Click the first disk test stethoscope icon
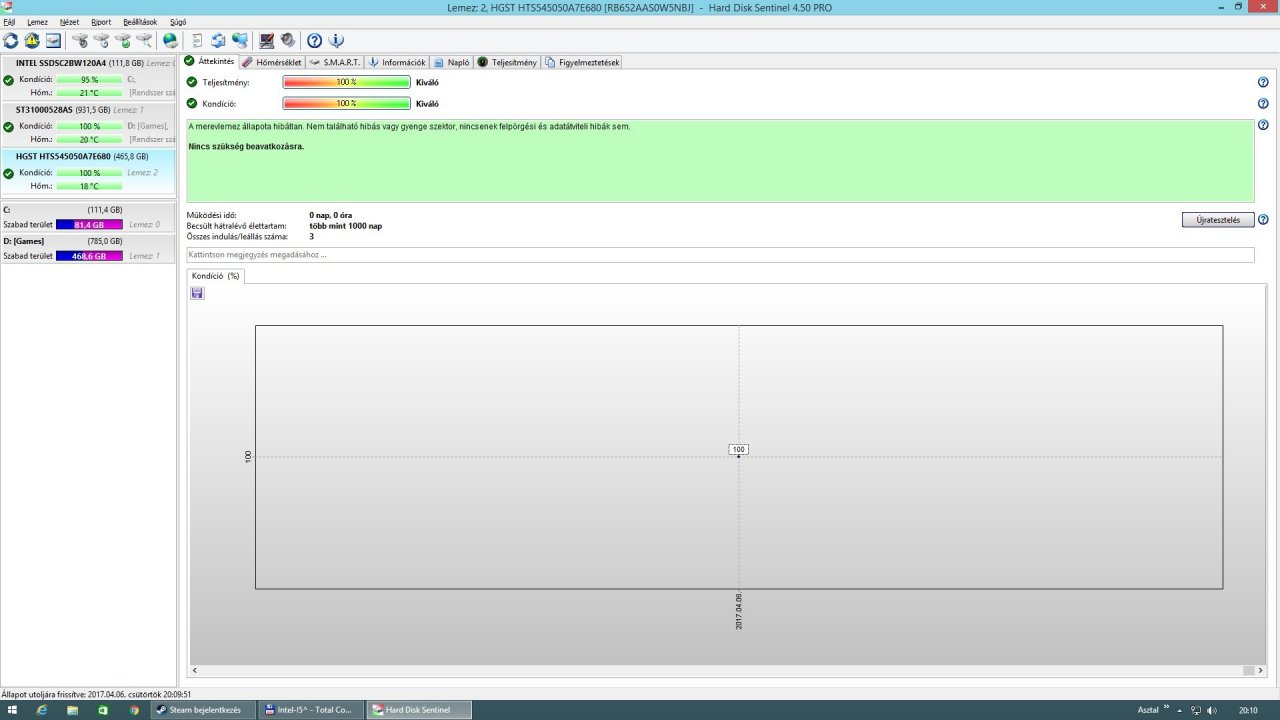Image resolution: width=1280 pixels, height=720 pixels. point(80,41)
